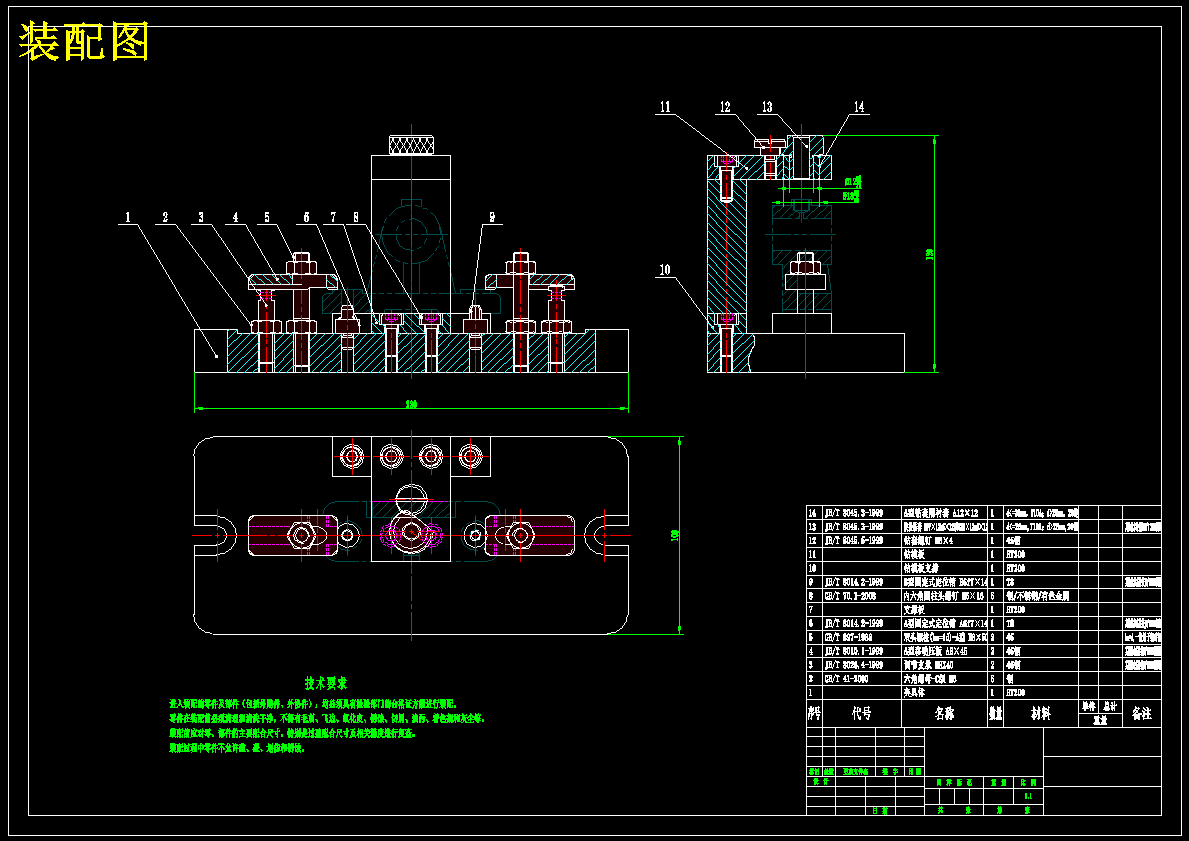The width and height of the screenshot is (1189, 841).
Task: Click the "支撑板" name cell in row 7
Action: (944, 610)
